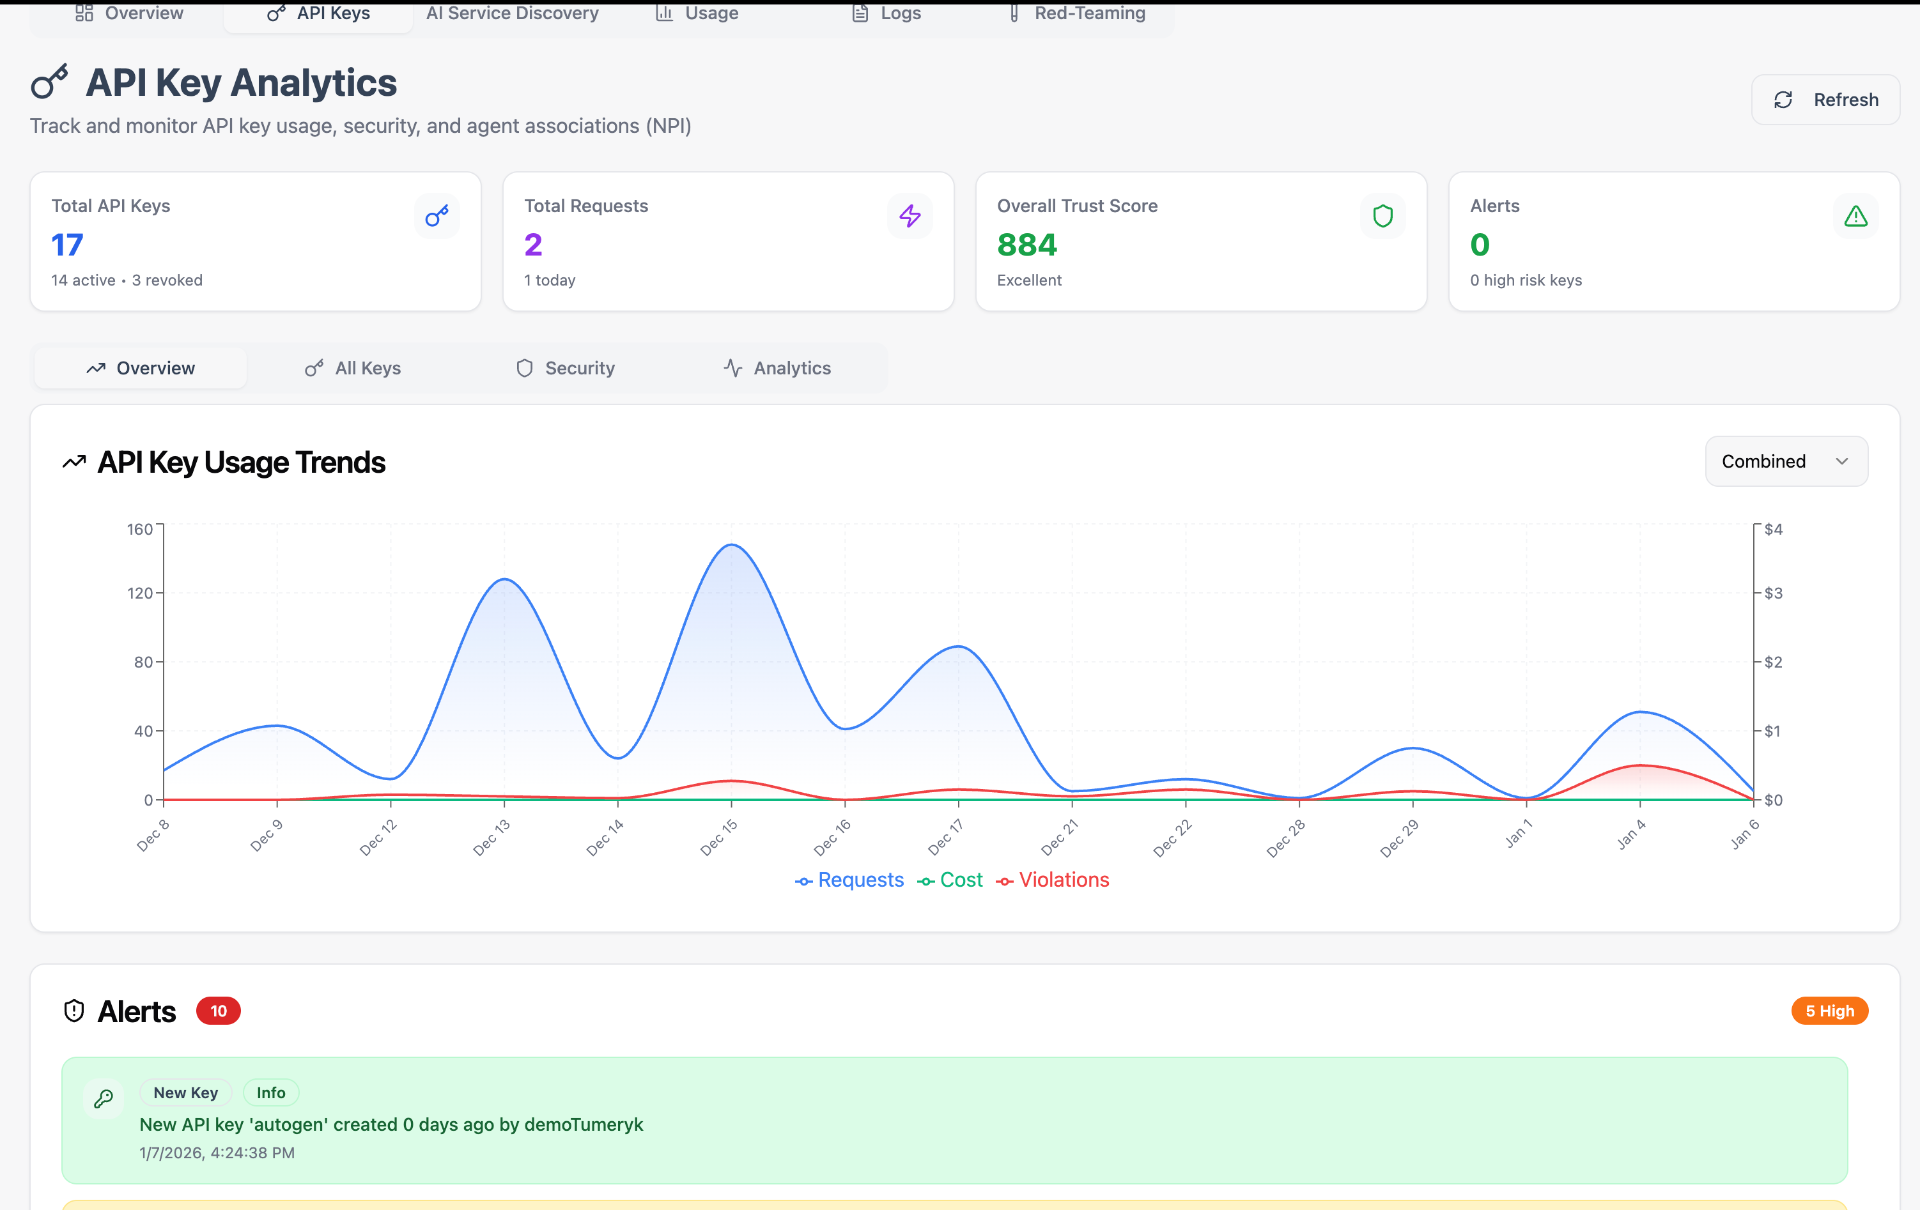The image size is (1920, 1210).
Task: Click the Jan 4 axis label on chart
Action: click(1630, 834)
